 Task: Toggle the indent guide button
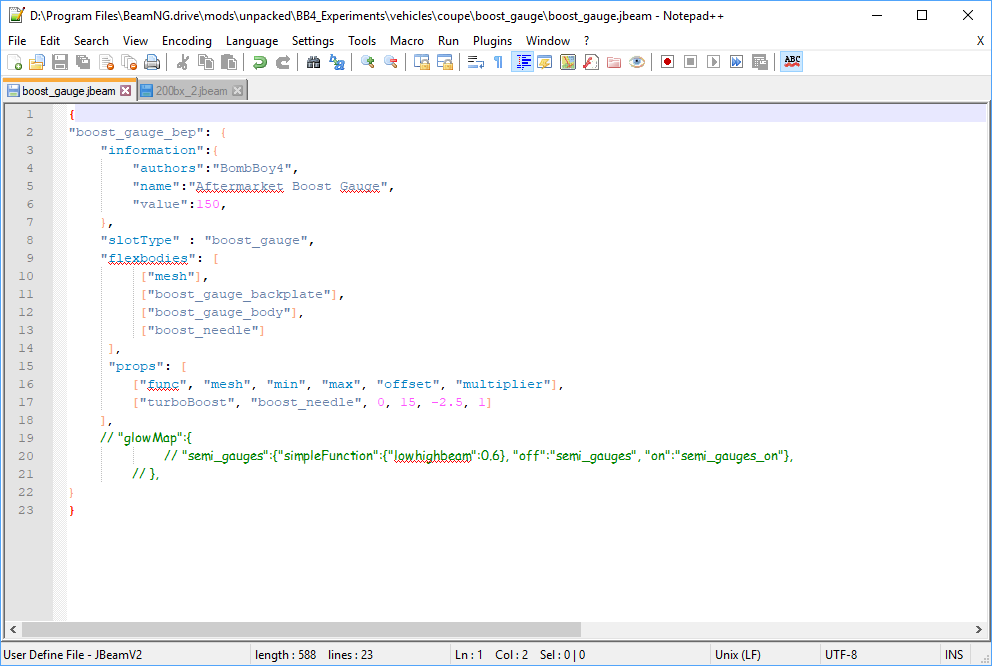click(x=522, y=62)
